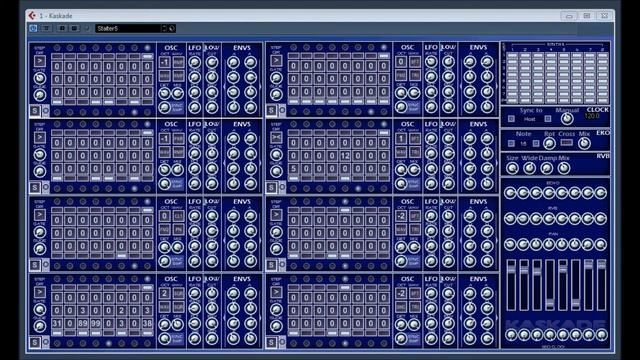This screenshot has height=360, width=640.
Task: Toggle the Sync button in top-left synth OSC section
Action: coord(178,108)
